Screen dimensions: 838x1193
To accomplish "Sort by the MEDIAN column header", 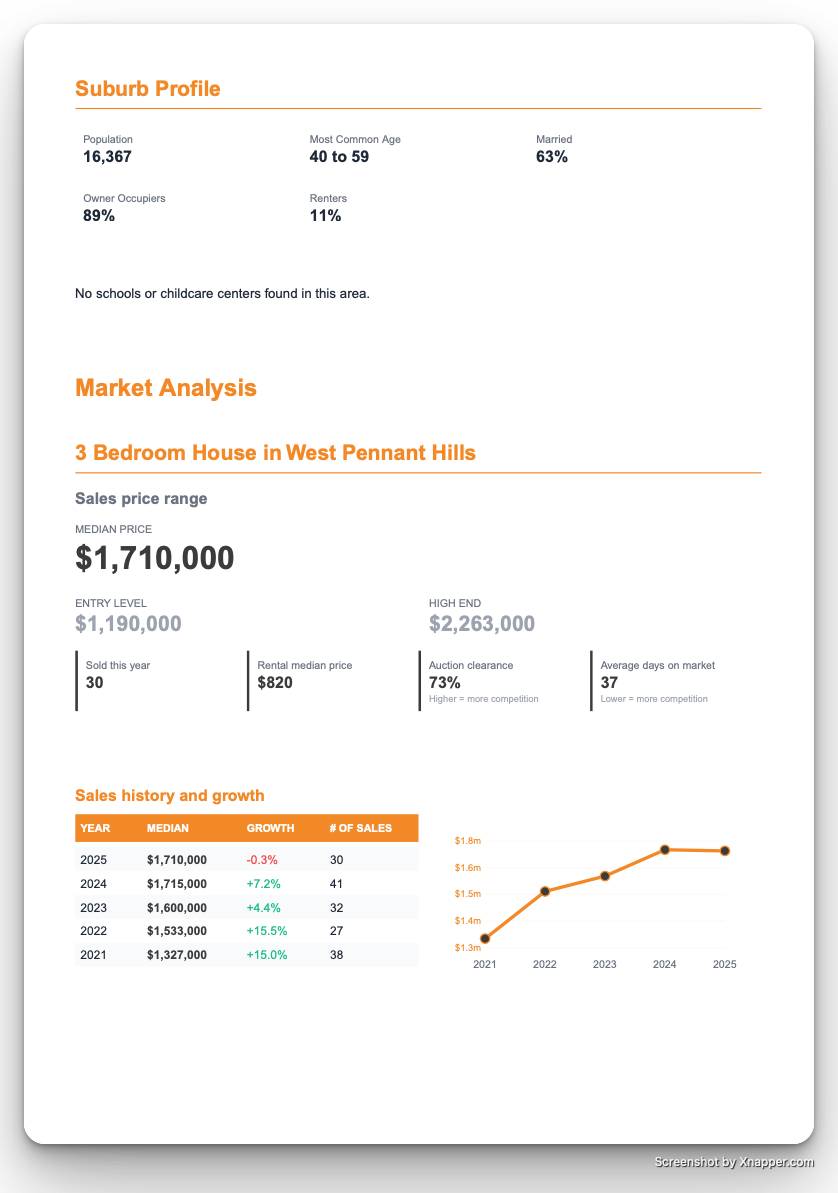I will 169,828.
